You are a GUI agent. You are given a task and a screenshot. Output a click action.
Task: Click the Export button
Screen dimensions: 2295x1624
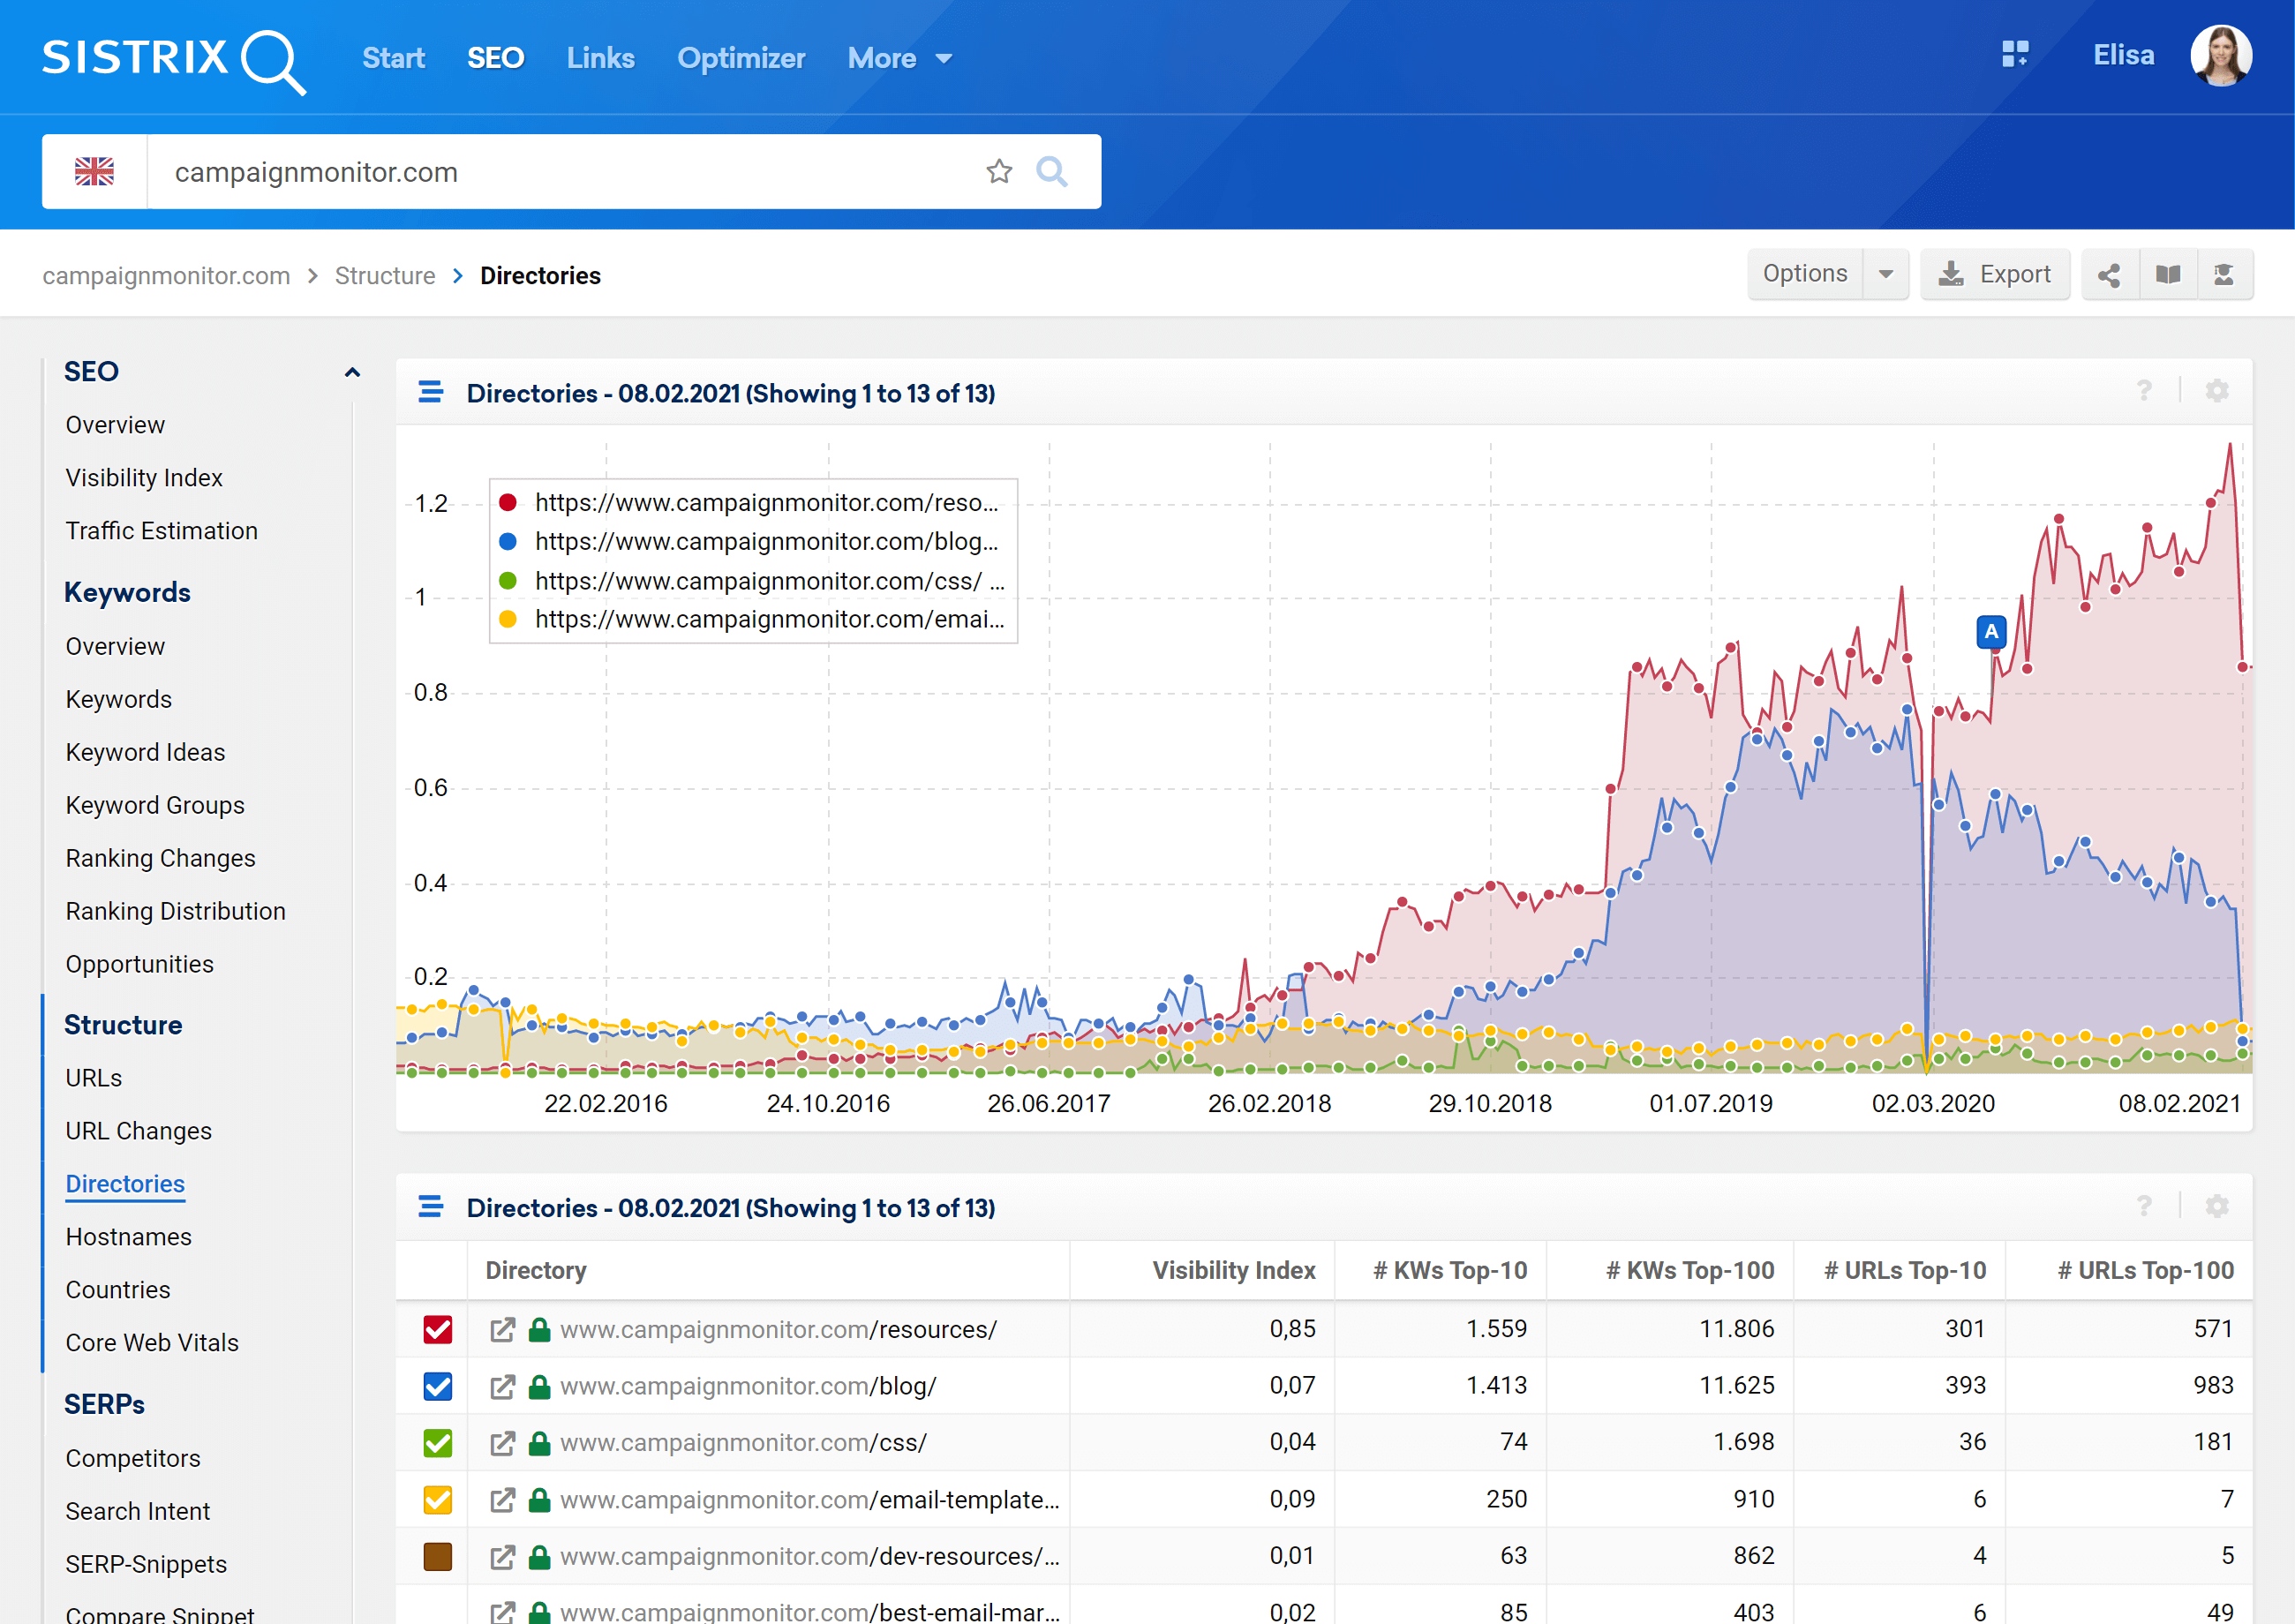click(x=1995, y=275)
